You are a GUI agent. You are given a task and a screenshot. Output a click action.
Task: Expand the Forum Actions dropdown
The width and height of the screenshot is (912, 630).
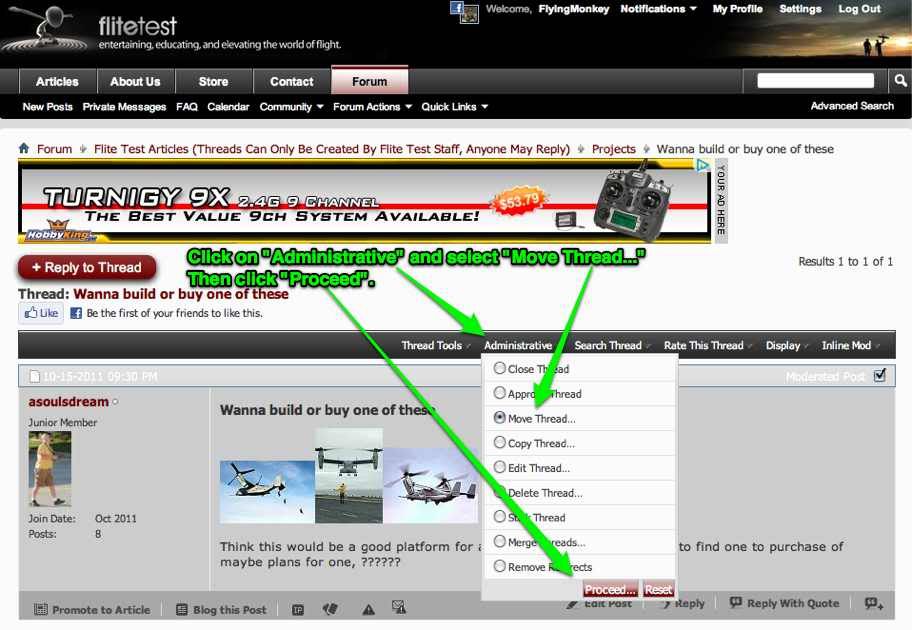372,106
